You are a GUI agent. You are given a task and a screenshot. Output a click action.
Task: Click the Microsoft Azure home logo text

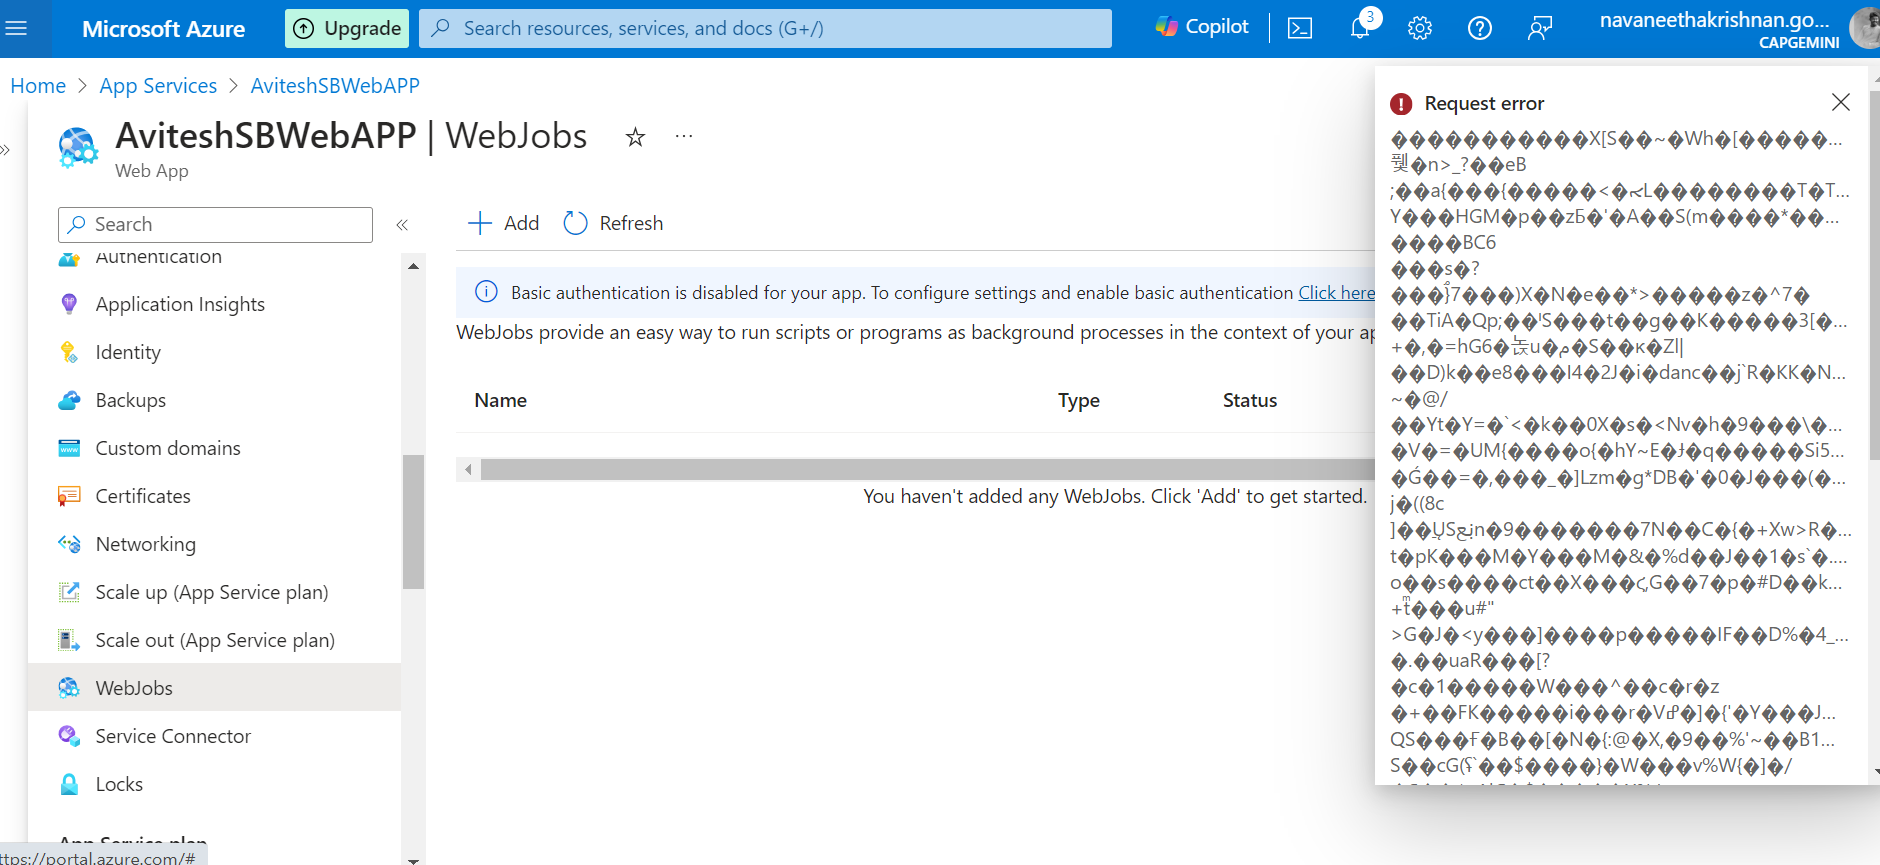[x=163, y=29]
